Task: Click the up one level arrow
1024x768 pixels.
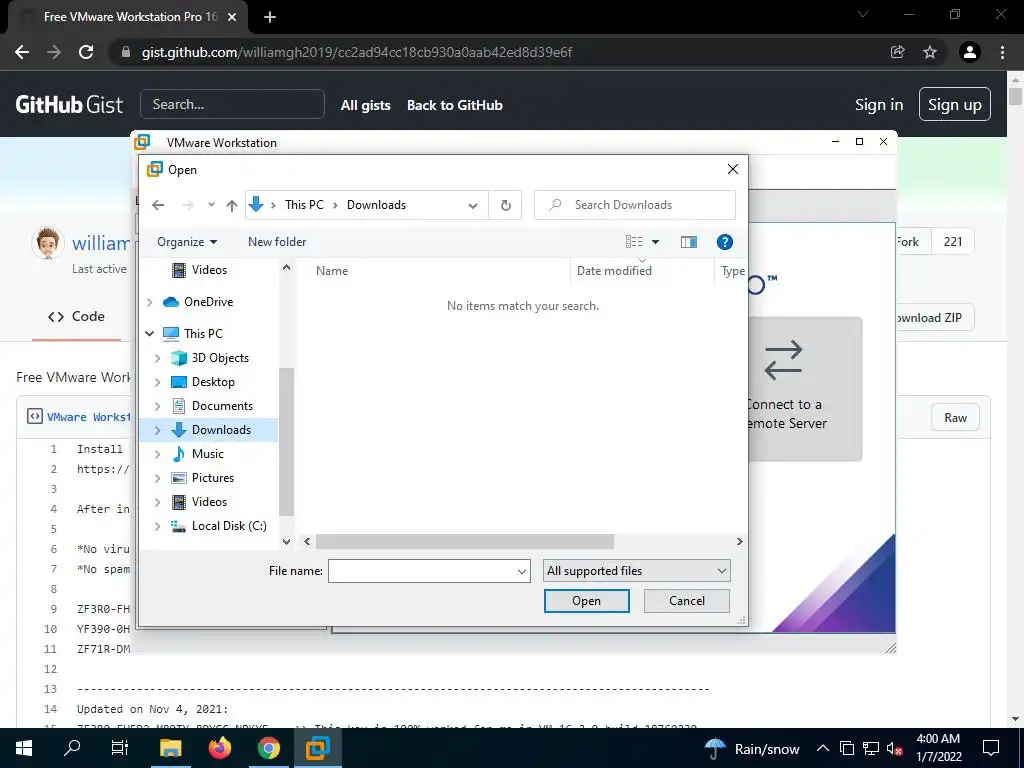Action: (232, 205)
